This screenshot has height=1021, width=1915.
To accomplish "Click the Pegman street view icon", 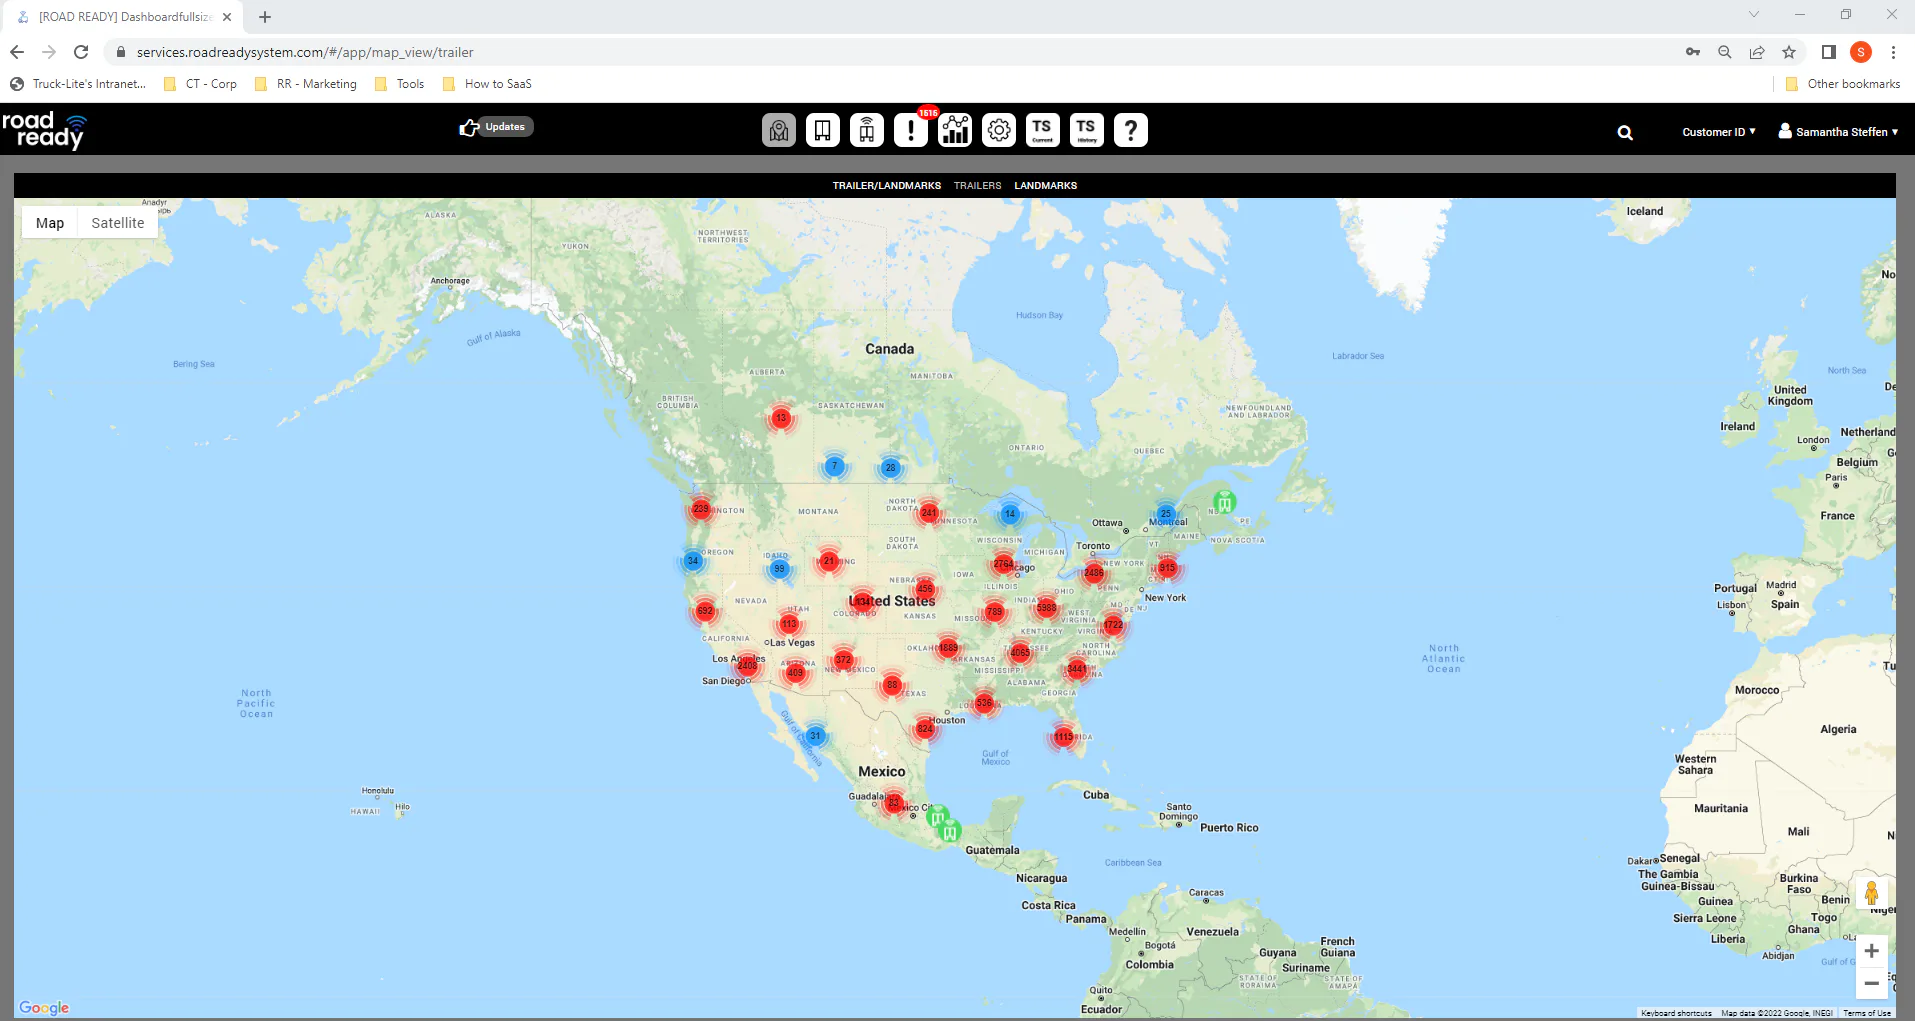I will tap(1871, 893).
